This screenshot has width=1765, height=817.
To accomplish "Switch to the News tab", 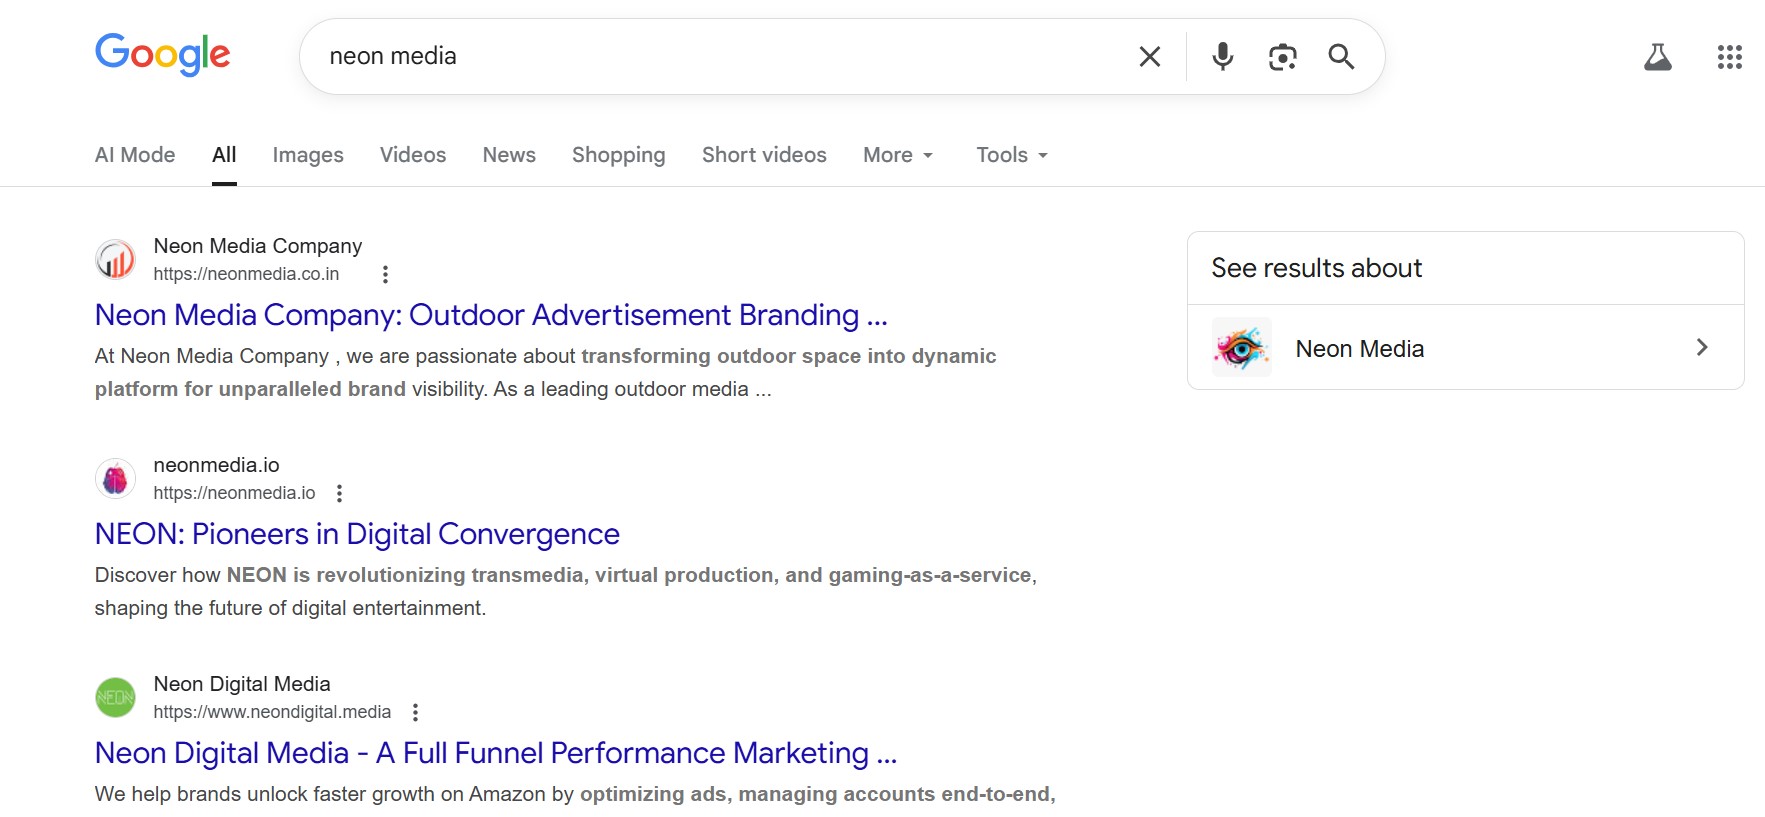I will [509, 155].
